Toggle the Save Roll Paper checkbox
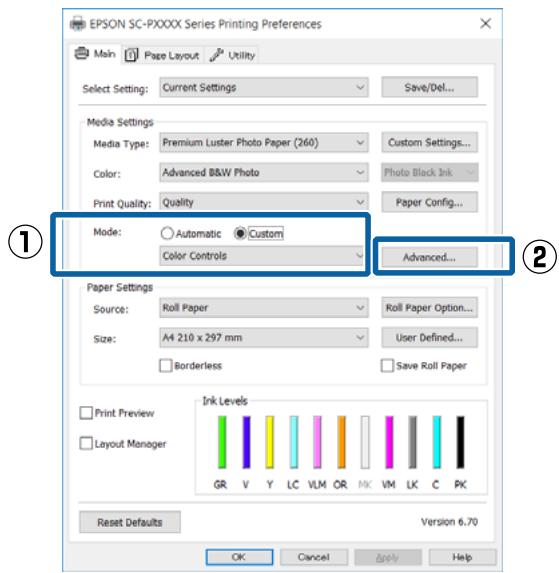The width and height of the screenshot is (559, 573). (x=387, y=365)
